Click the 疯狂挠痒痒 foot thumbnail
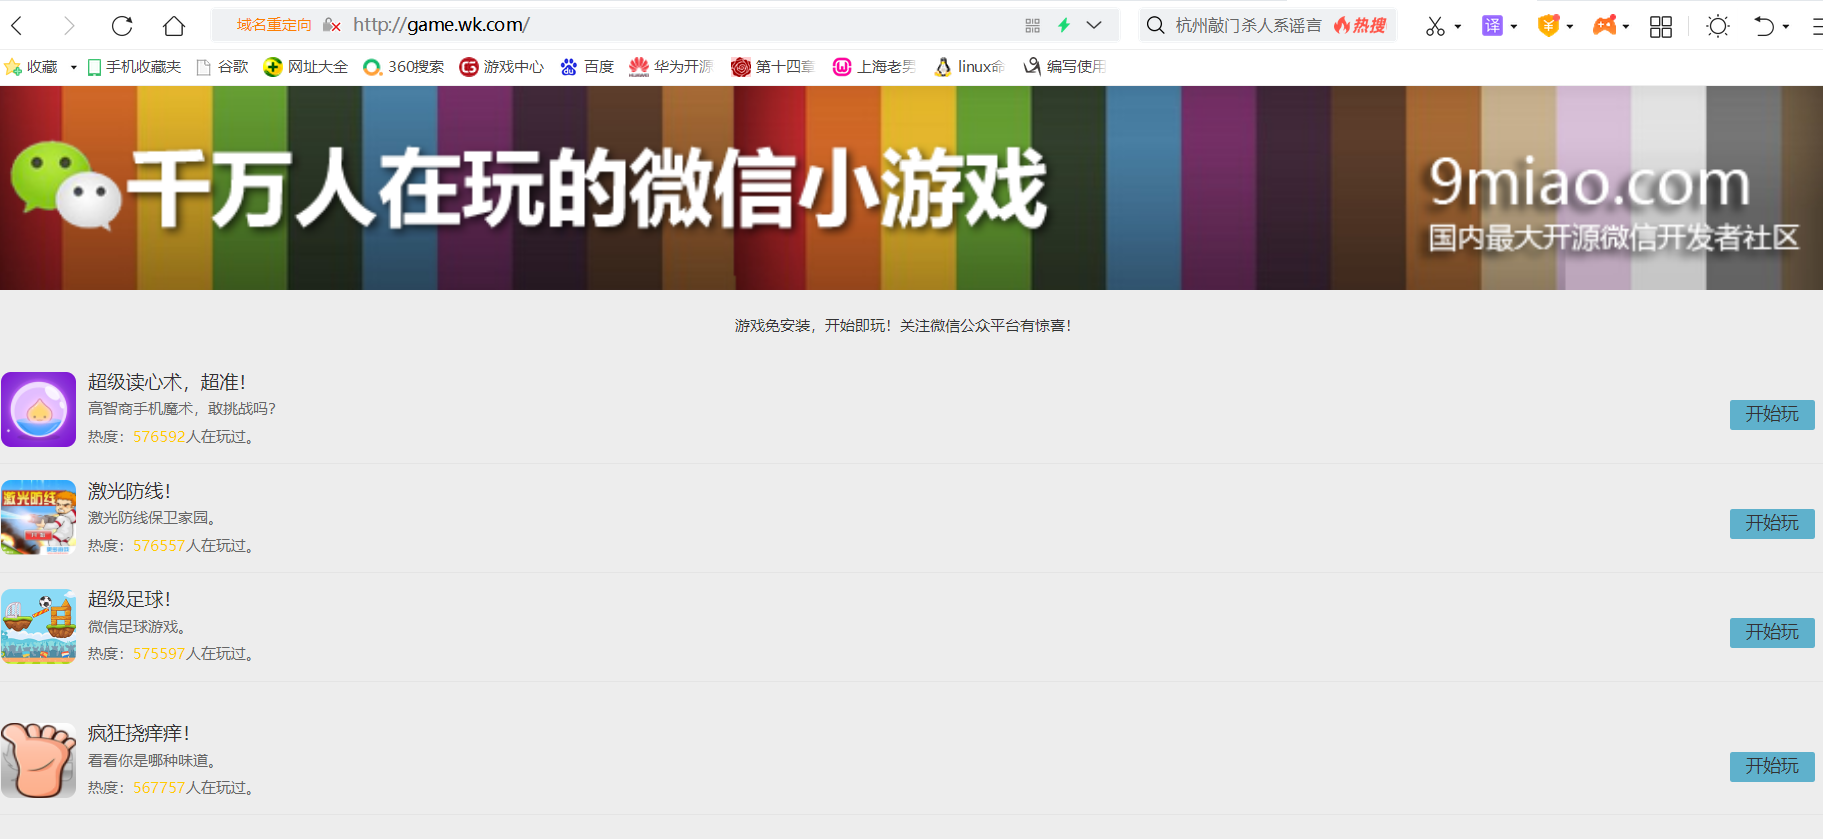Viewport: 1823px width, 839px height. pyautogui.click(x=38, y=760)
